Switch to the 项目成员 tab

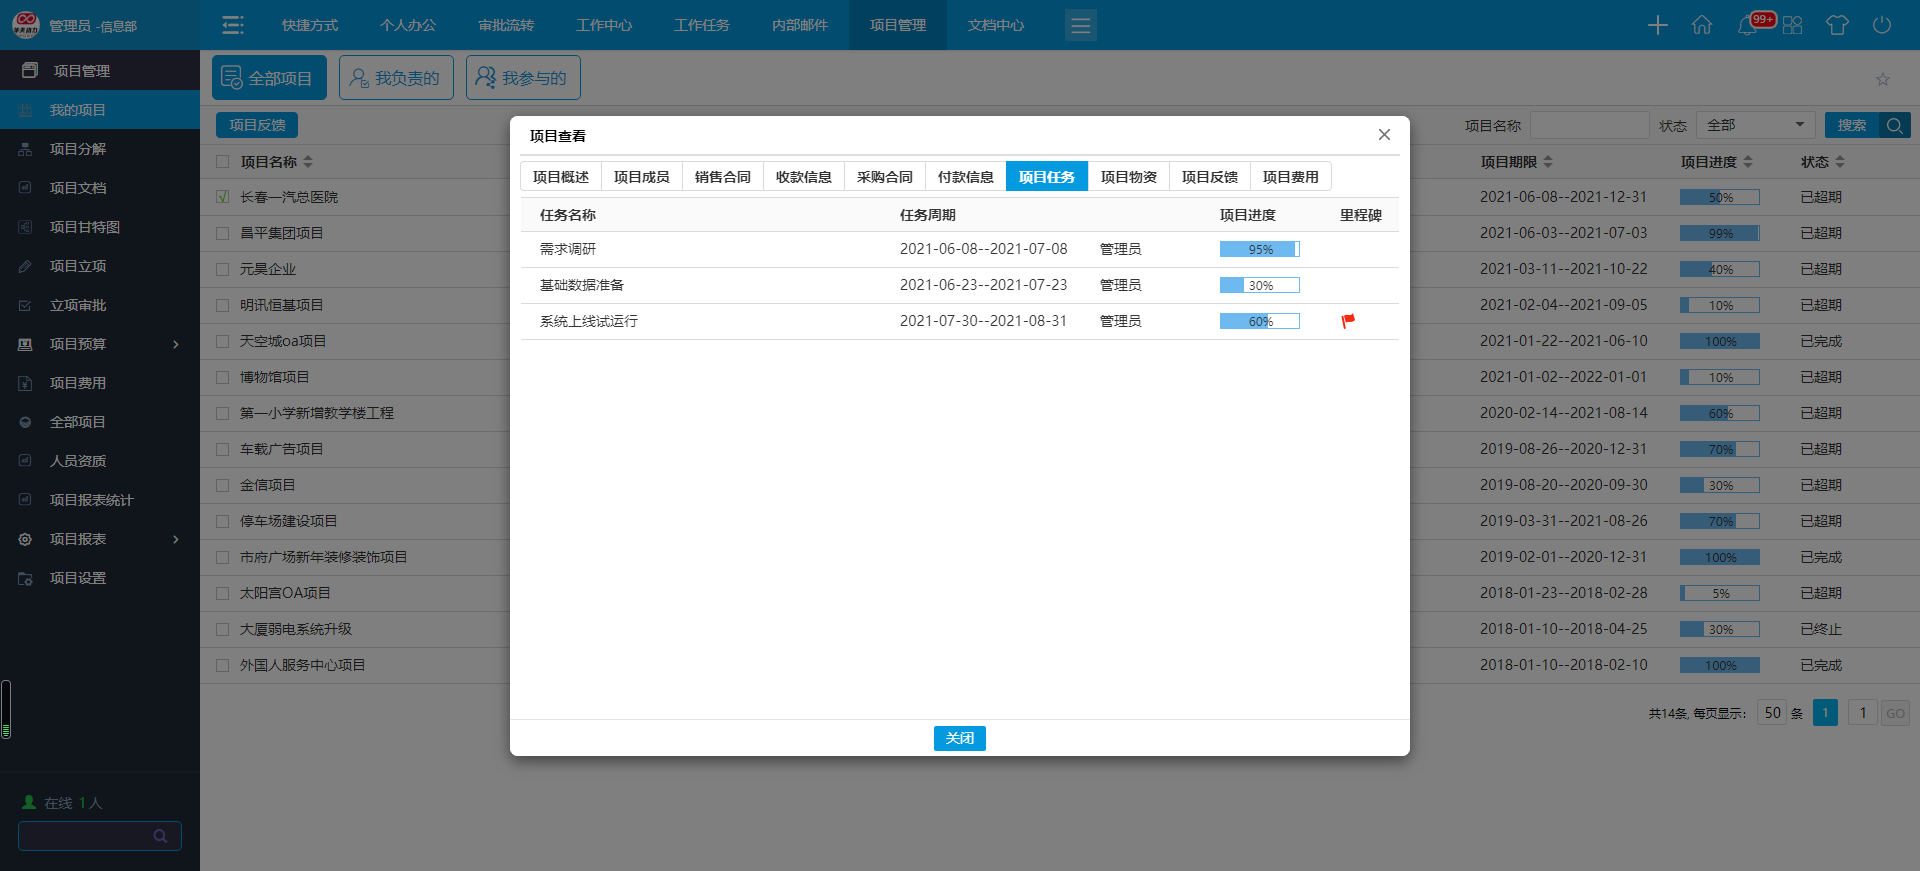tap(641, 177)
